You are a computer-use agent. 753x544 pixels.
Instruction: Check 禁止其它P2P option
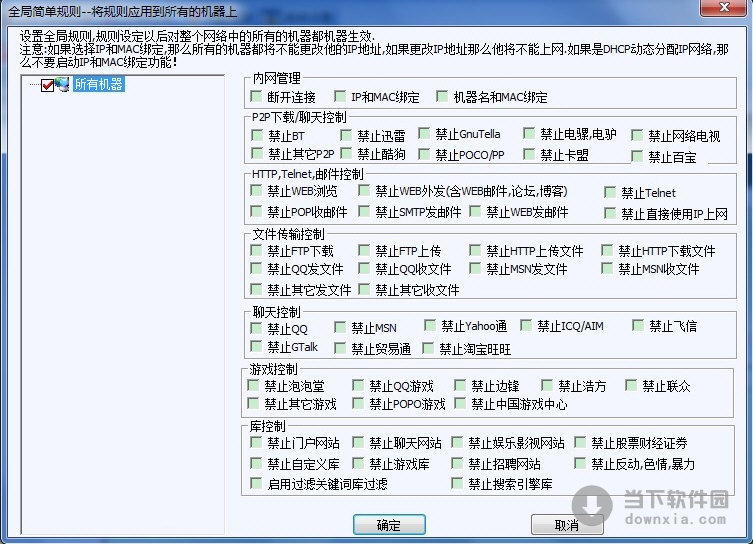257,154
